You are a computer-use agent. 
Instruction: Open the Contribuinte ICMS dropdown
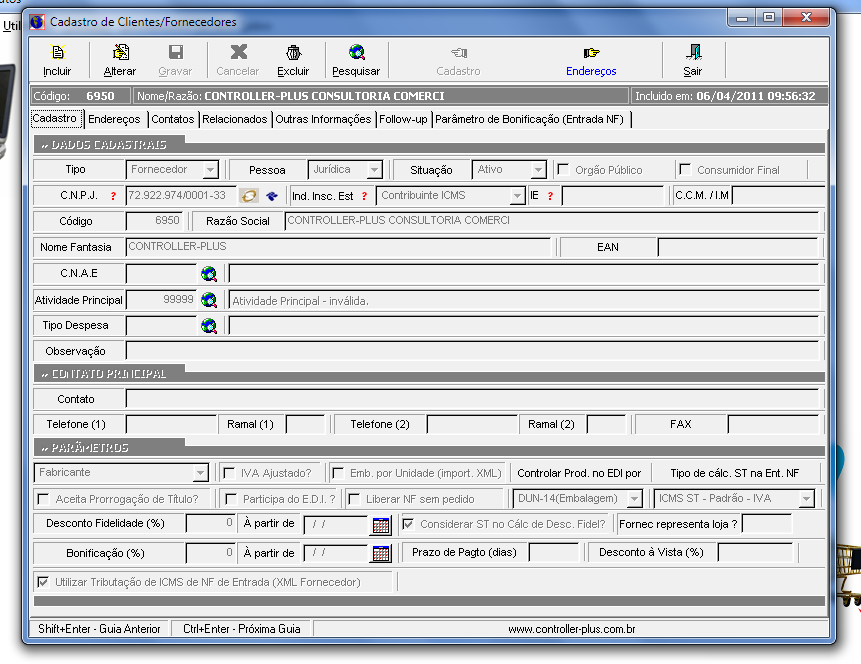(517, 196)
